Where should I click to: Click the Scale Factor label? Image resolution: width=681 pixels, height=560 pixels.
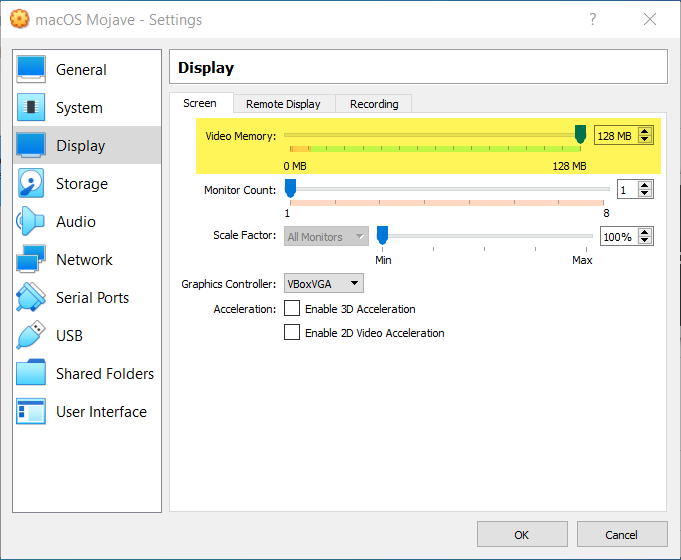[x=245, y=235]
